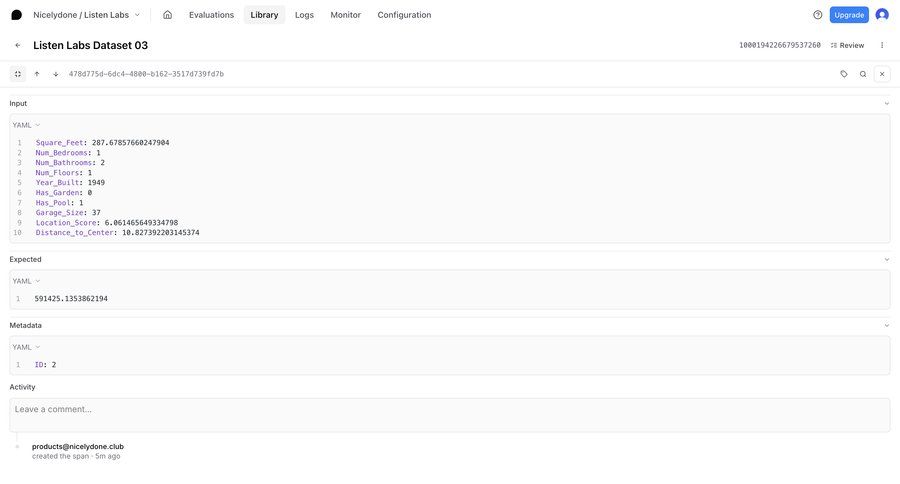Click the Activity section label
Image resolution: width=900 pixels, height=484 pixels.
point(22,388)
